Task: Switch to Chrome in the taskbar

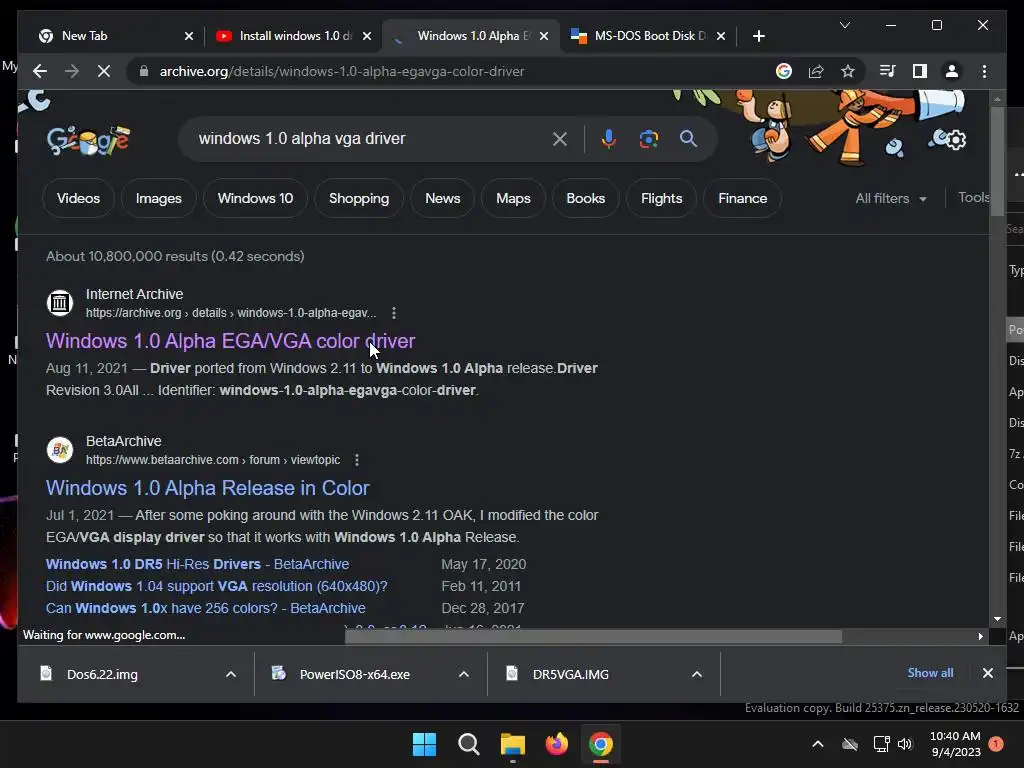Action: pyautogui.click(x=601, y=744)
